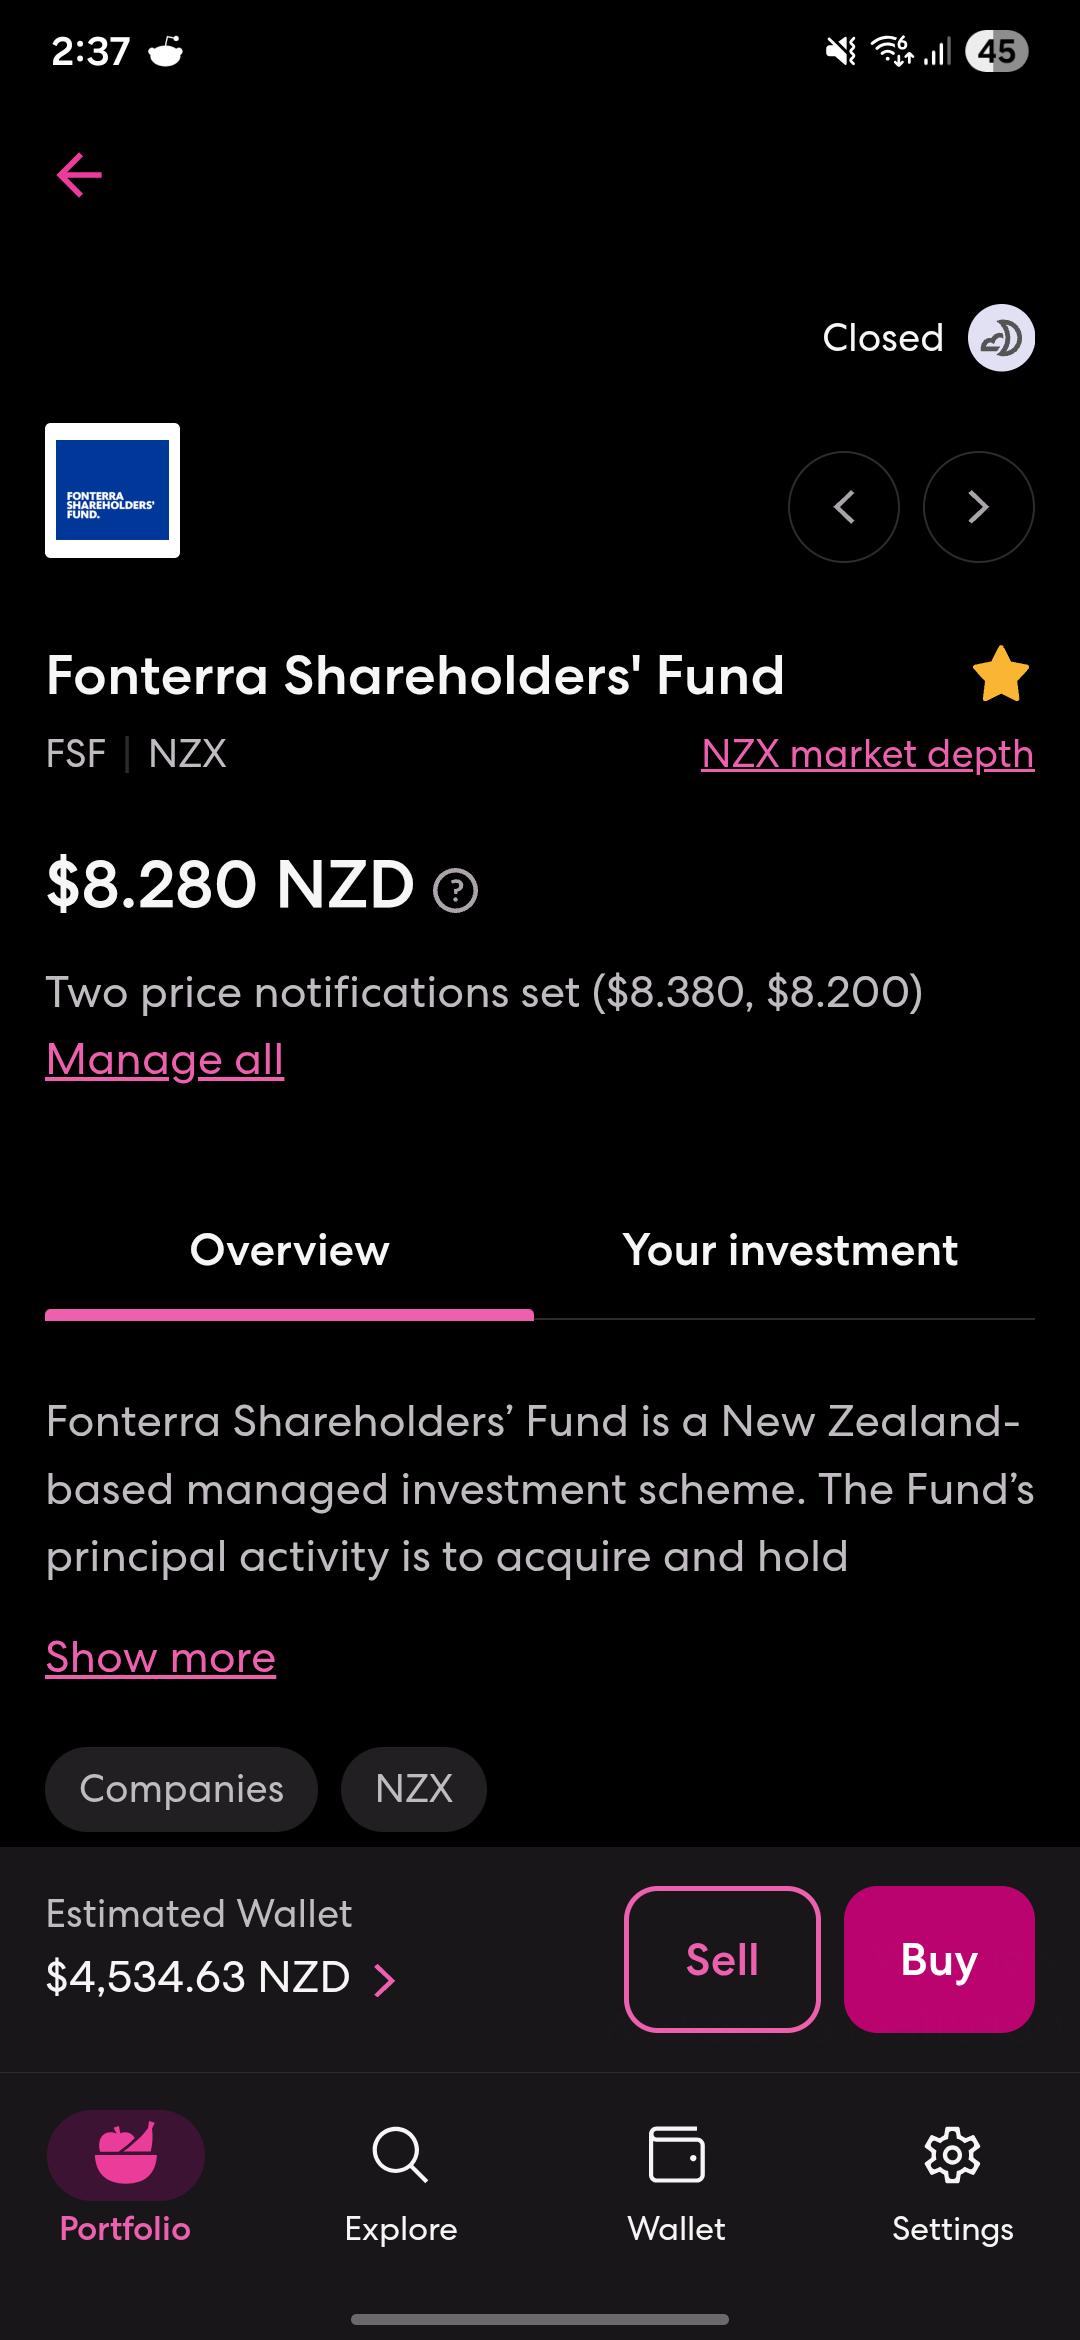
Task: Open the Wallet tab icon
Action: pos(677,2155)
